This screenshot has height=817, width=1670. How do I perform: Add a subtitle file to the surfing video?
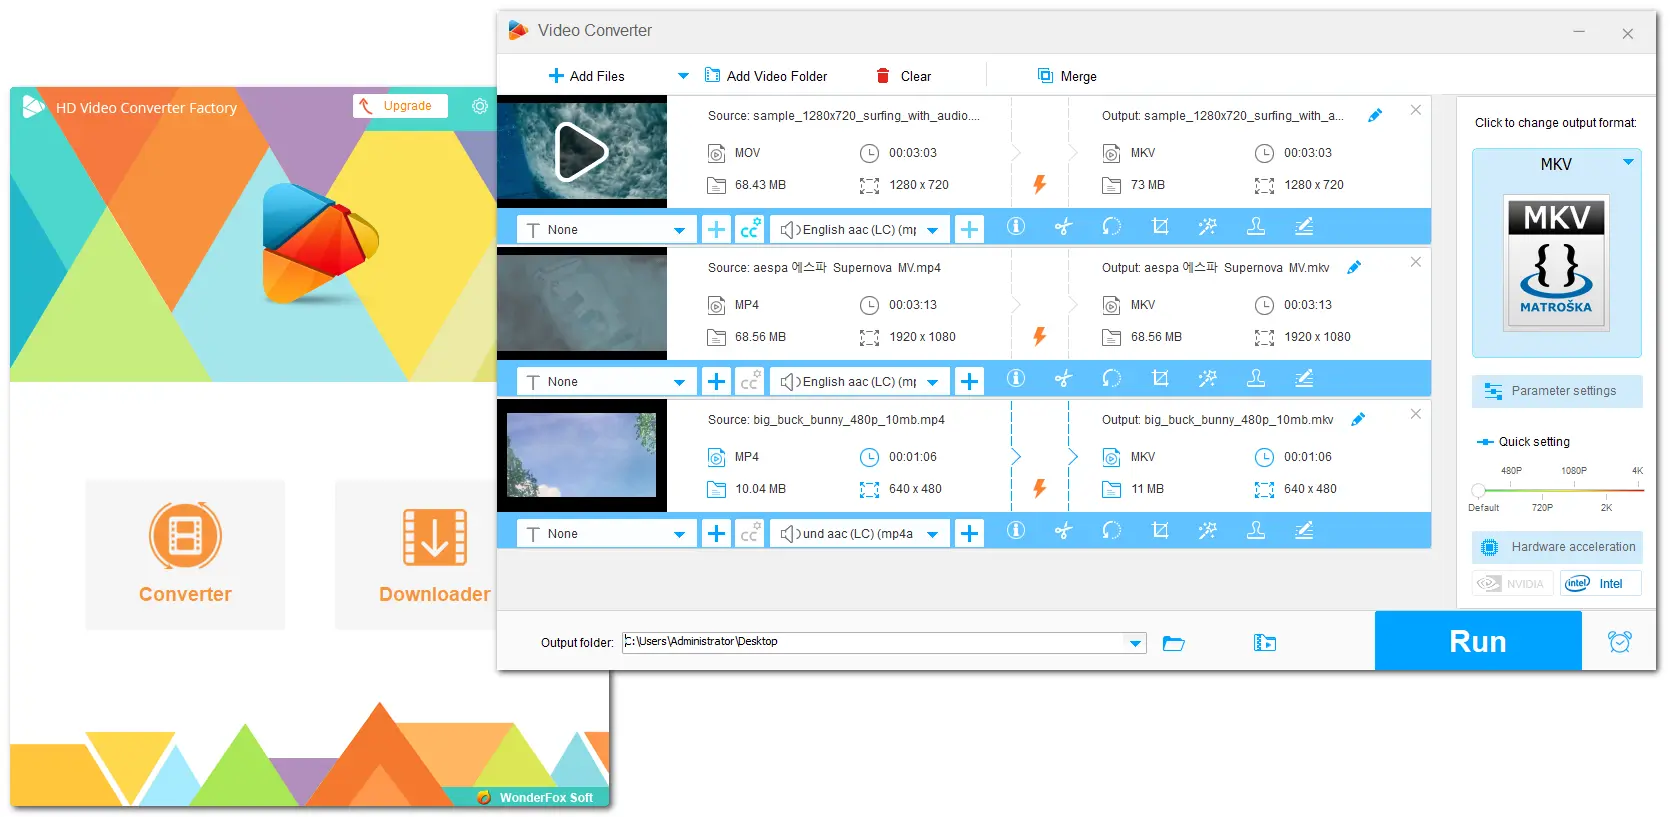pyautogui.click(x=716, y=229)
